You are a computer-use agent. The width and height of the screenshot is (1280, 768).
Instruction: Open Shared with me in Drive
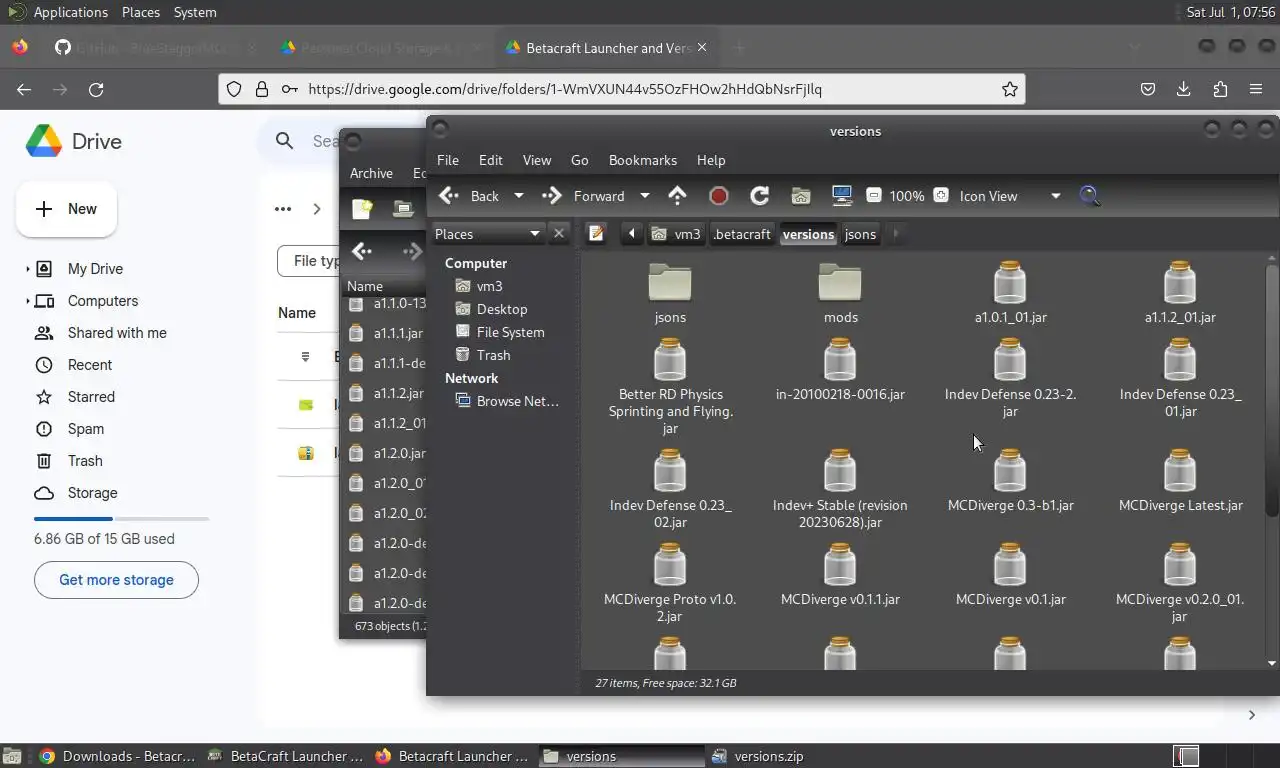(x=117, y=333)
